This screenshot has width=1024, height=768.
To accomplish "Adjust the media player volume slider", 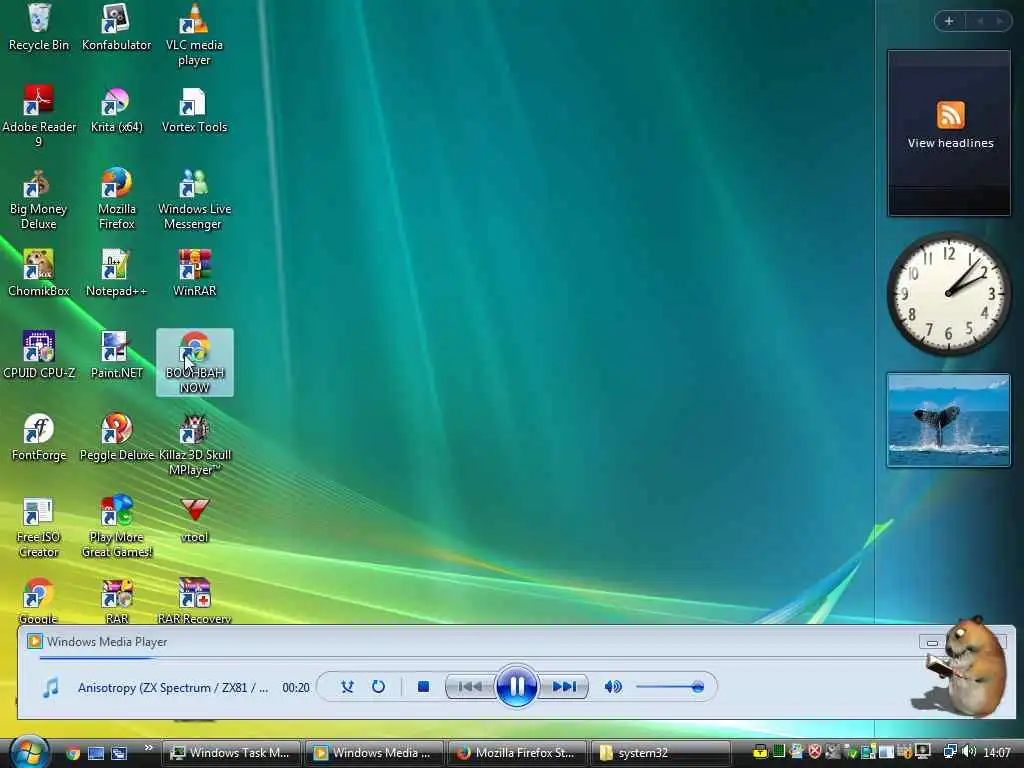I will 669,686.
